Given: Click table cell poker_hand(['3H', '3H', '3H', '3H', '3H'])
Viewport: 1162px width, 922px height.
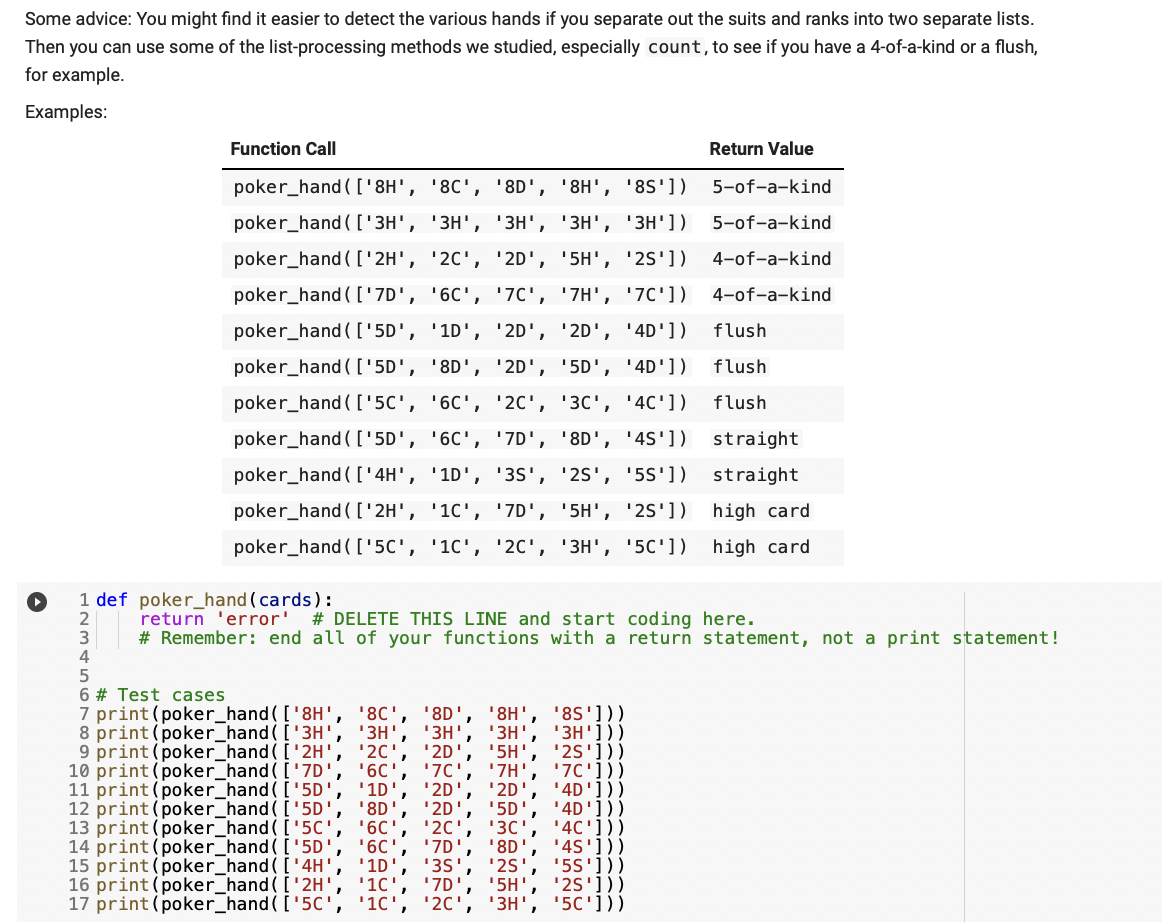Looking at the screenshot, I should (460, 223).
